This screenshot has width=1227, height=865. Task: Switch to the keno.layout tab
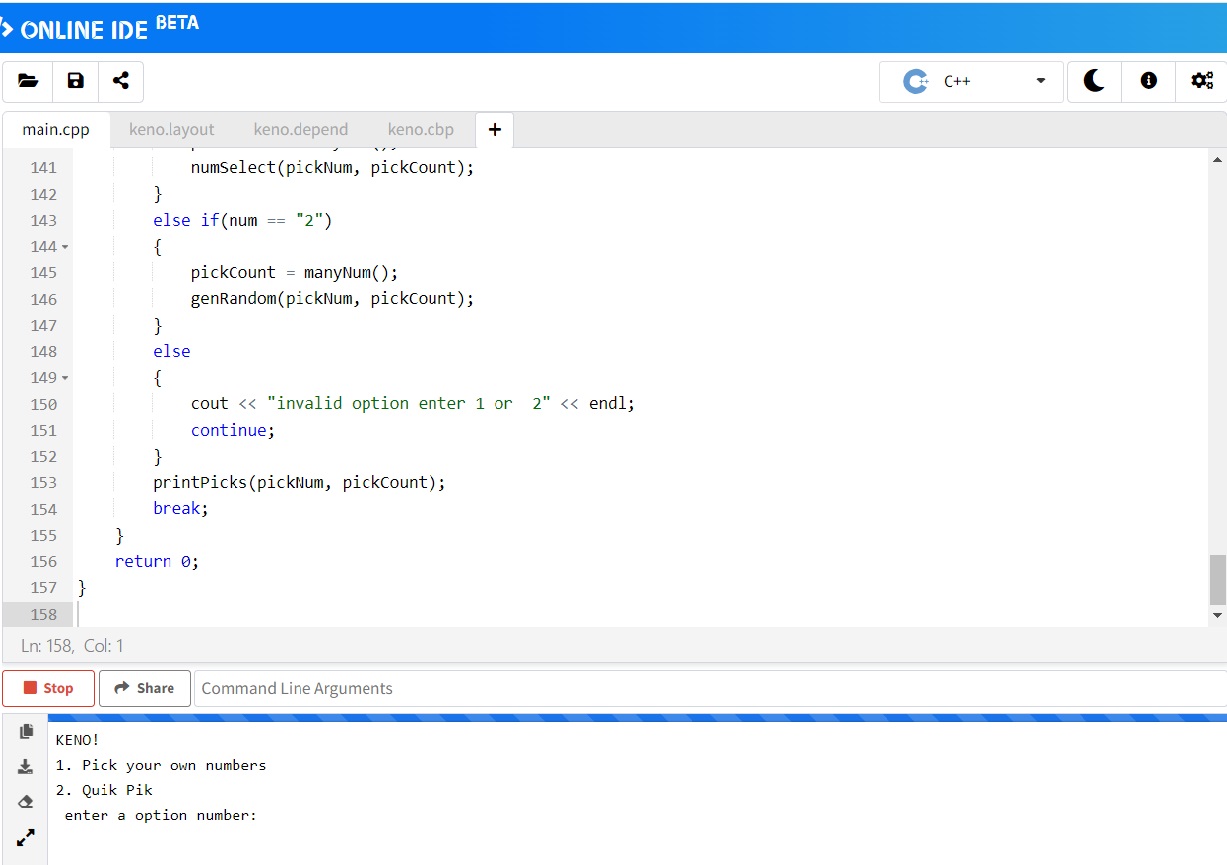click(171, 129)
